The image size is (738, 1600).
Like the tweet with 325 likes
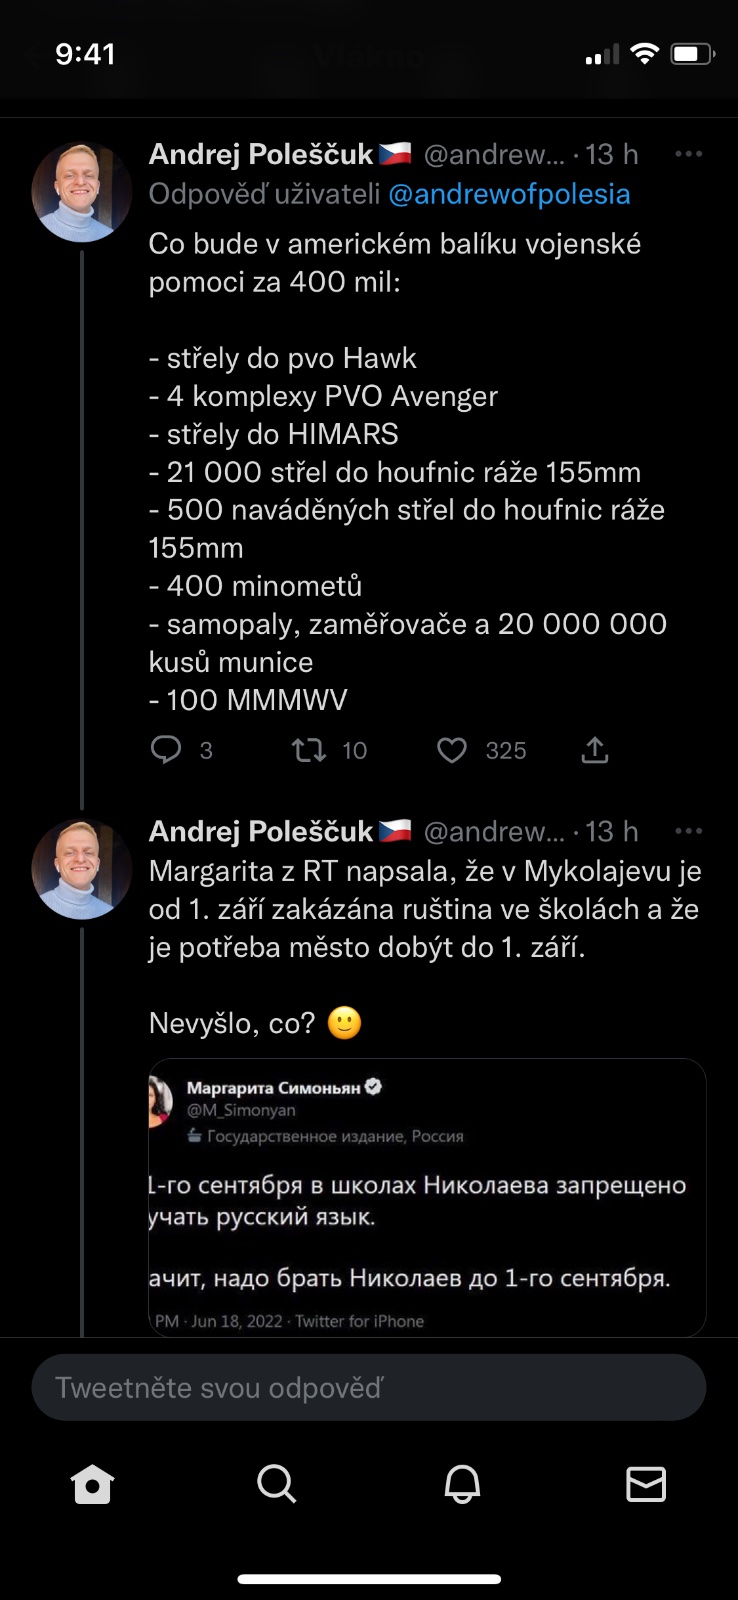click(x=452, y=750)
